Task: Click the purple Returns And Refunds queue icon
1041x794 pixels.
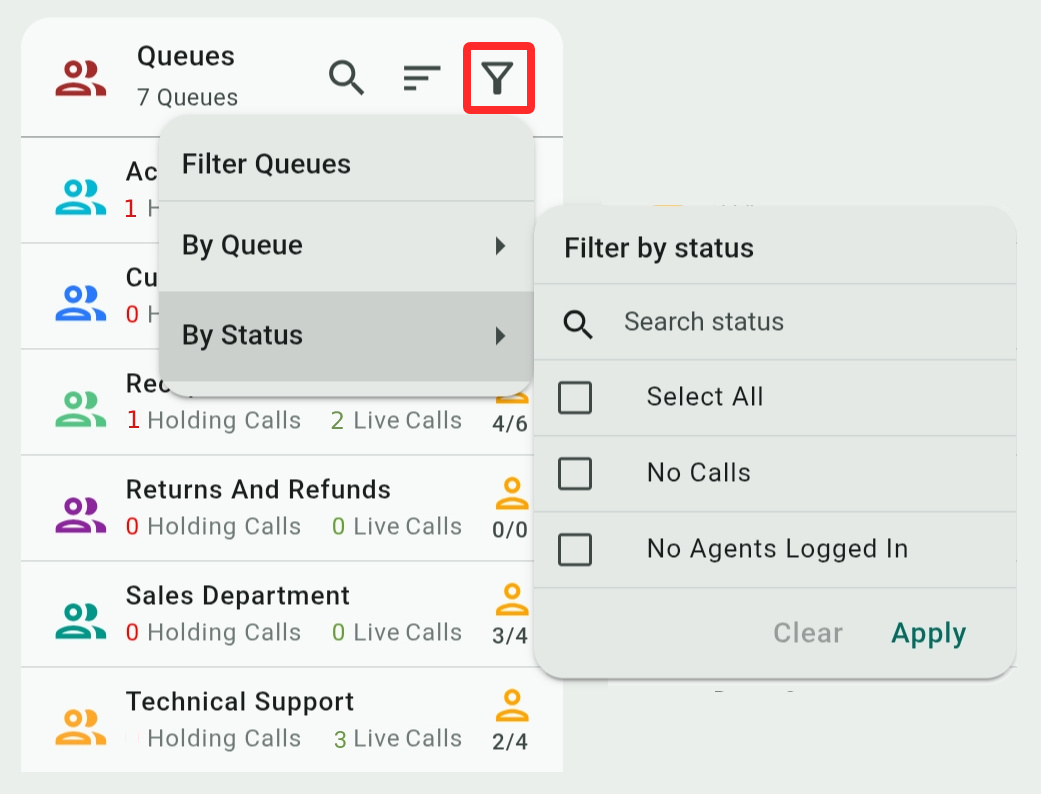Action: tap(80, 514)
